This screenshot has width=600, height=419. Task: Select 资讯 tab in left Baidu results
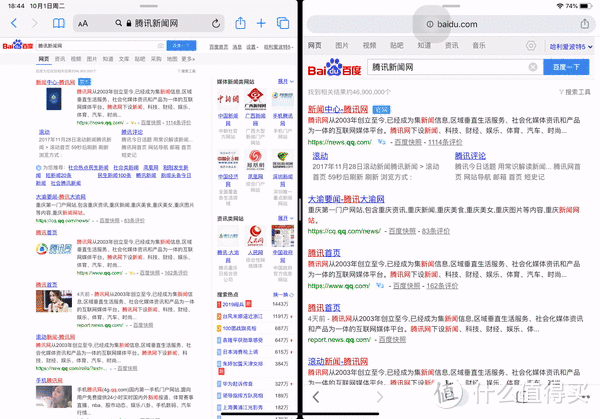pyautogui.click(x=60, y=59)
